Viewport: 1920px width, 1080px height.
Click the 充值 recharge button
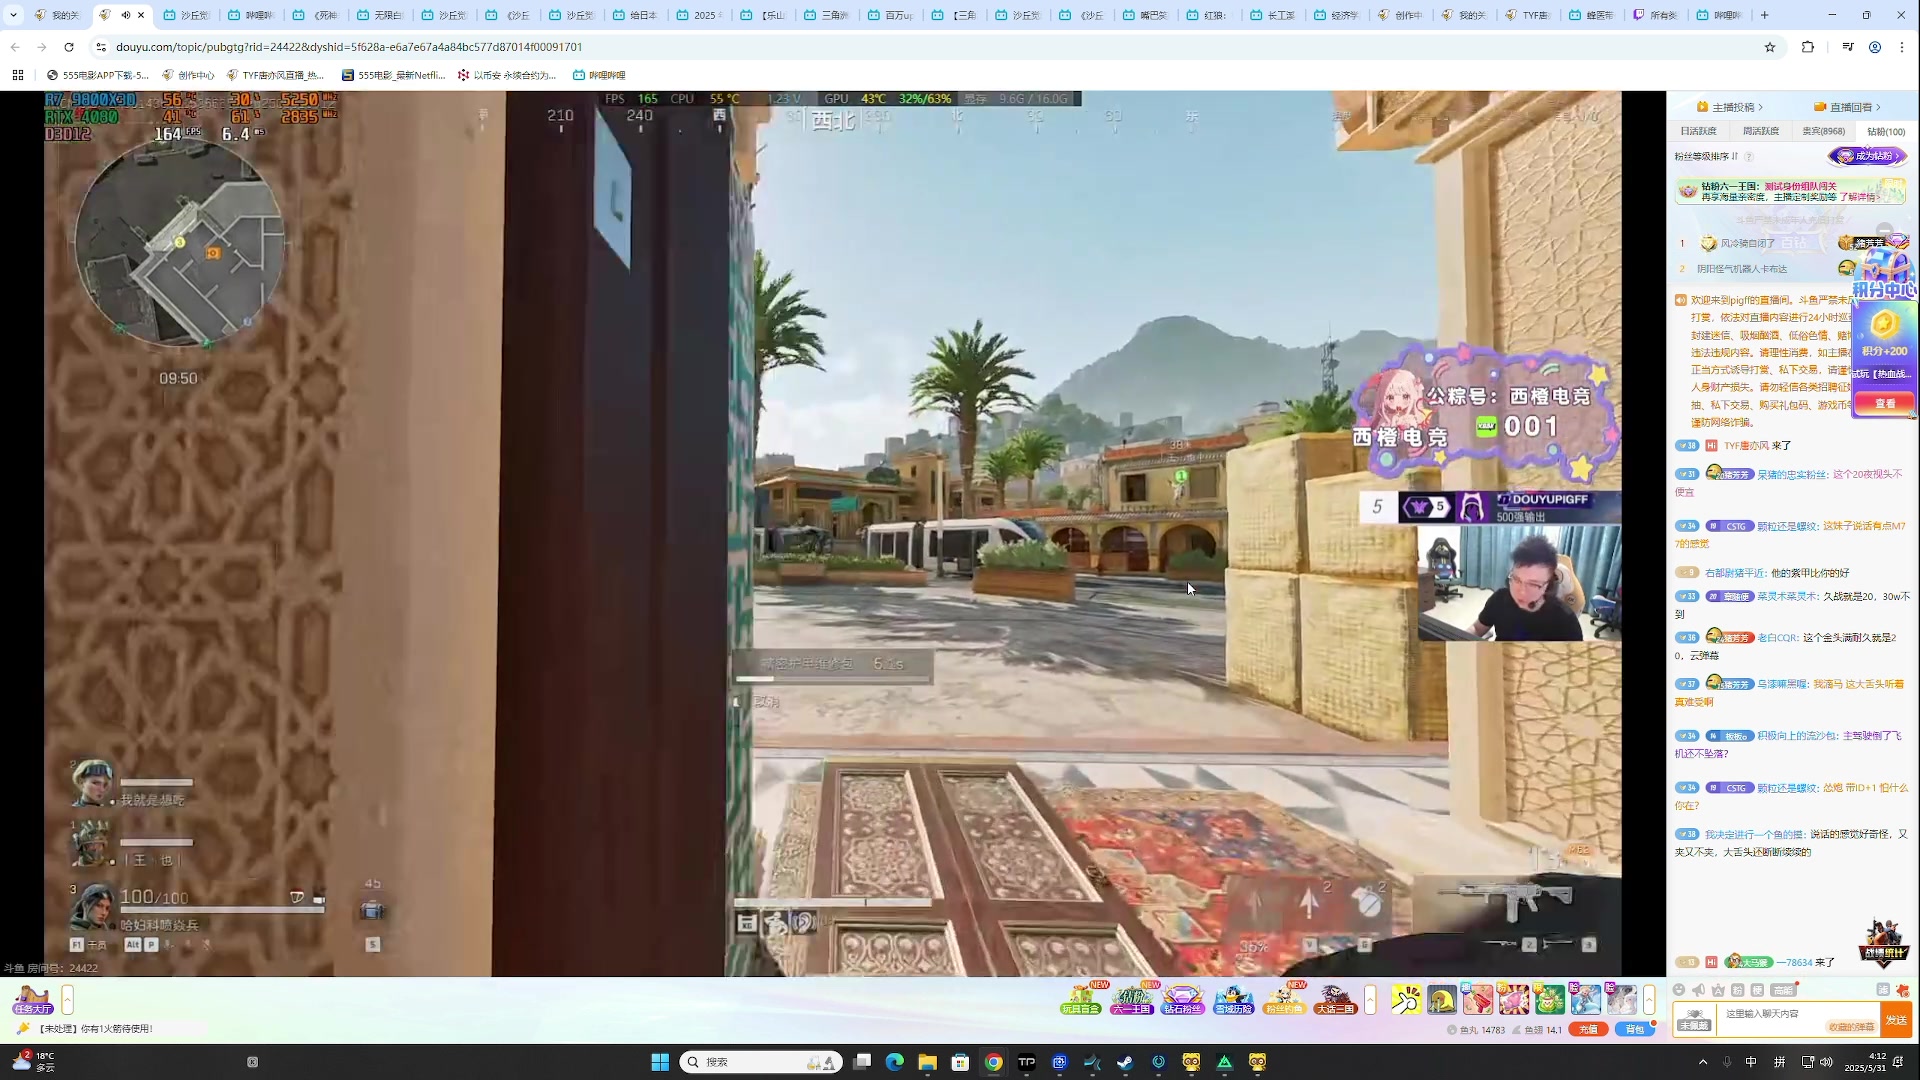[x=1588, y=1029]
